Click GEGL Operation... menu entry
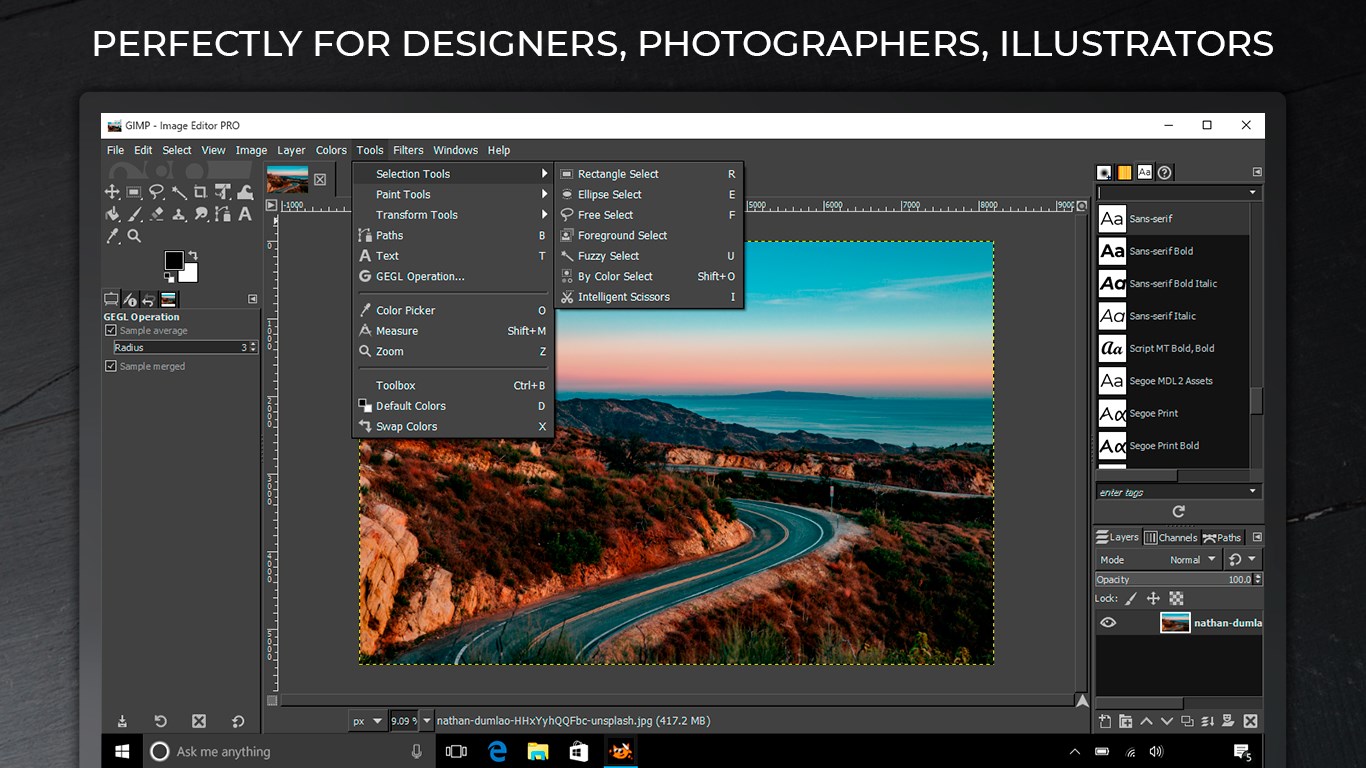The height and width of the screenshot is (768, 1366). tap(453, 277)
